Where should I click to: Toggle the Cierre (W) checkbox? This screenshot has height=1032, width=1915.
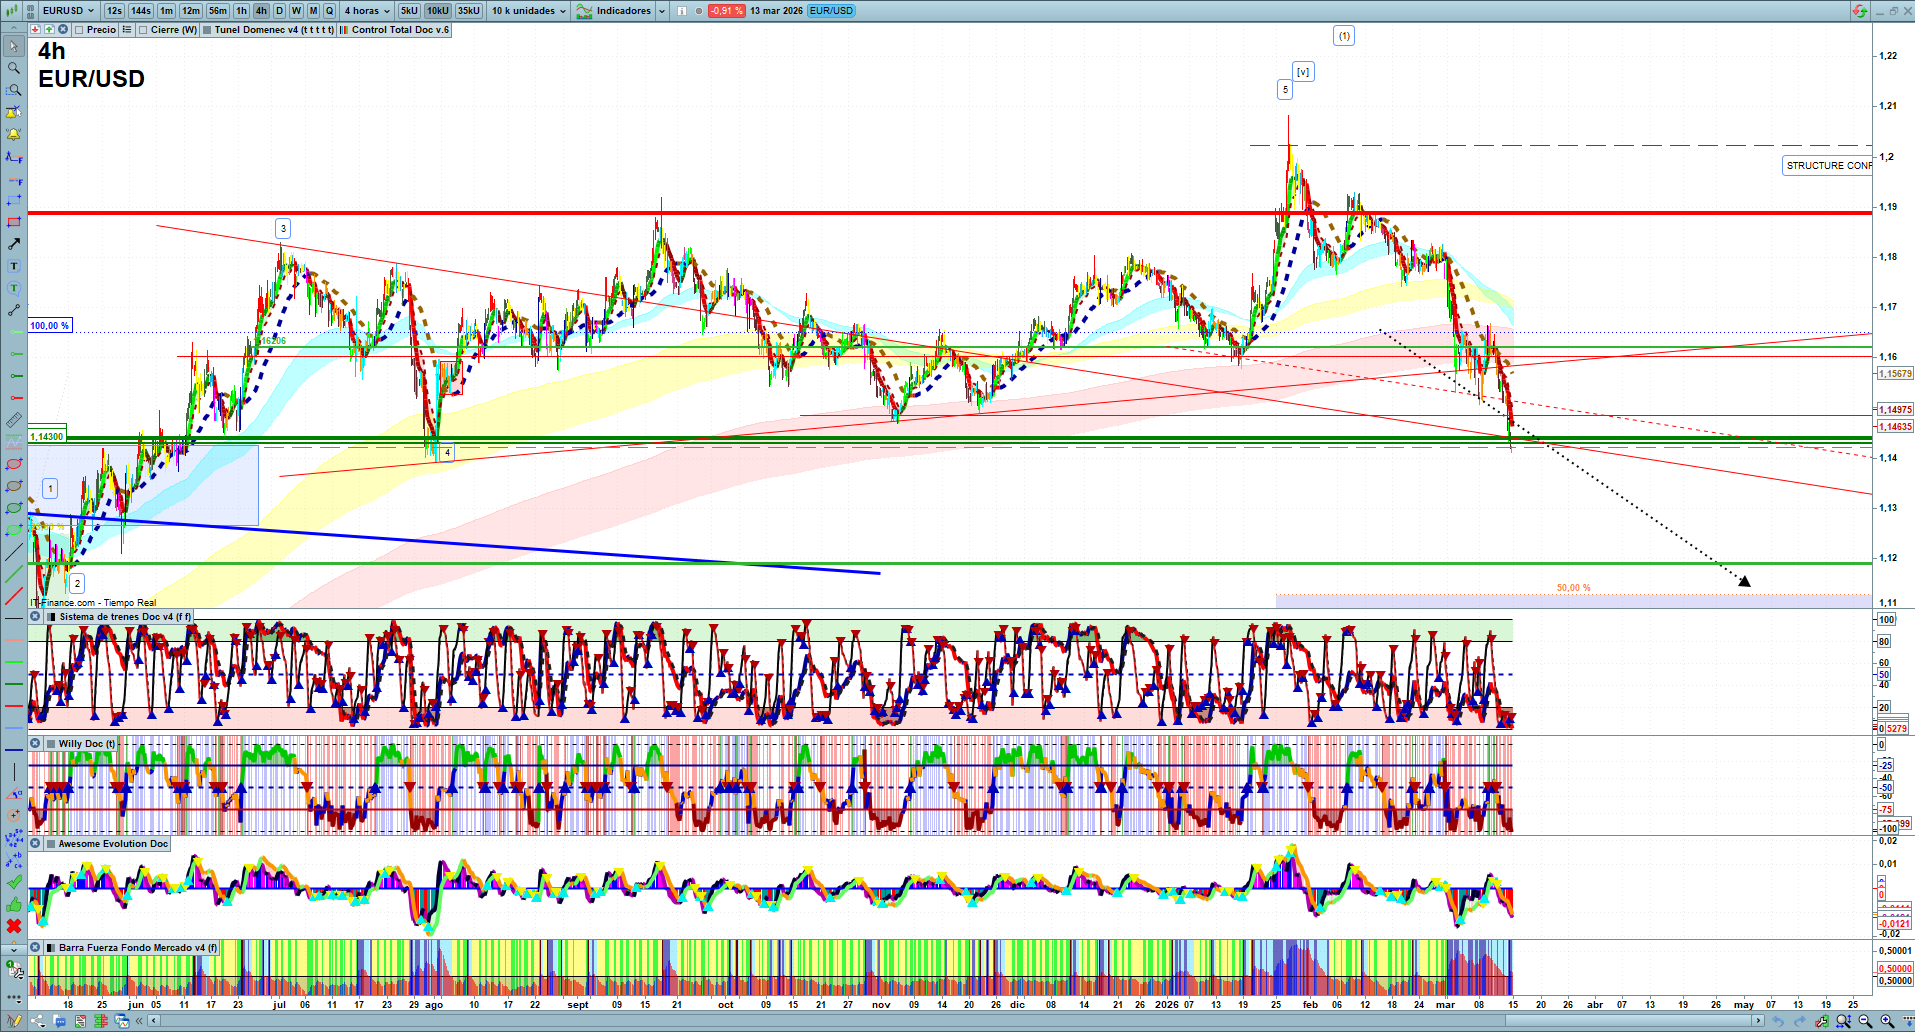coord(144,30)
